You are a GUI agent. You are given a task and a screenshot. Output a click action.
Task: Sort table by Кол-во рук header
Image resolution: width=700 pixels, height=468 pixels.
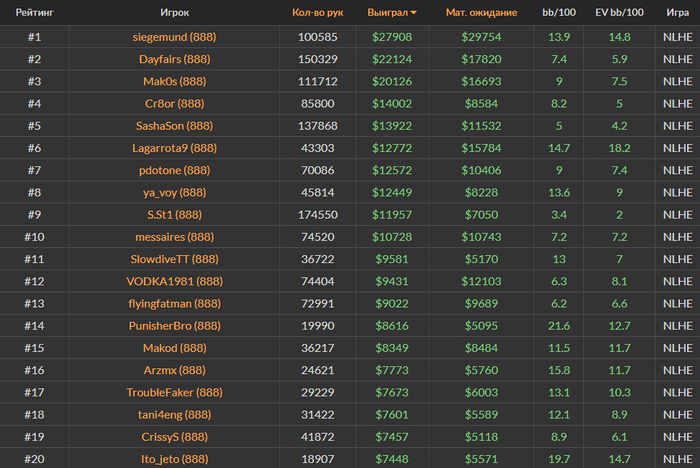(317, 13)
